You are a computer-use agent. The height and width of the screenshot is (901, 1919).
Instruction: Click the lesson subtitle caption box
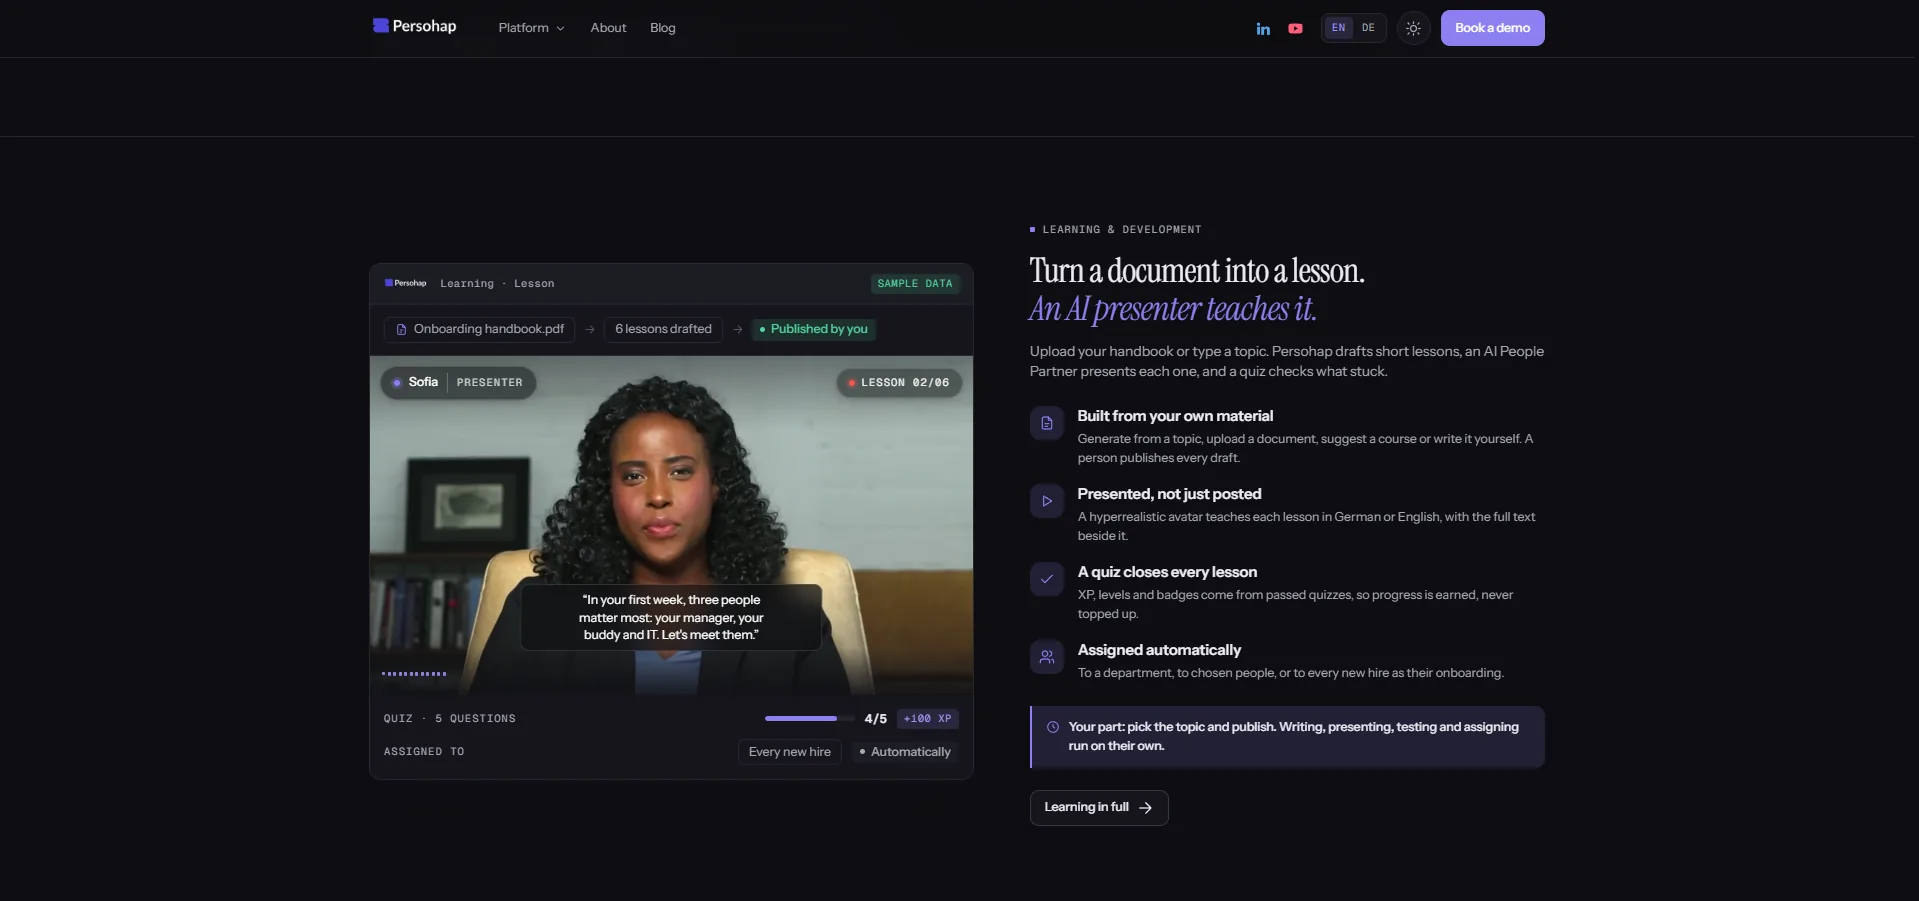671,617
